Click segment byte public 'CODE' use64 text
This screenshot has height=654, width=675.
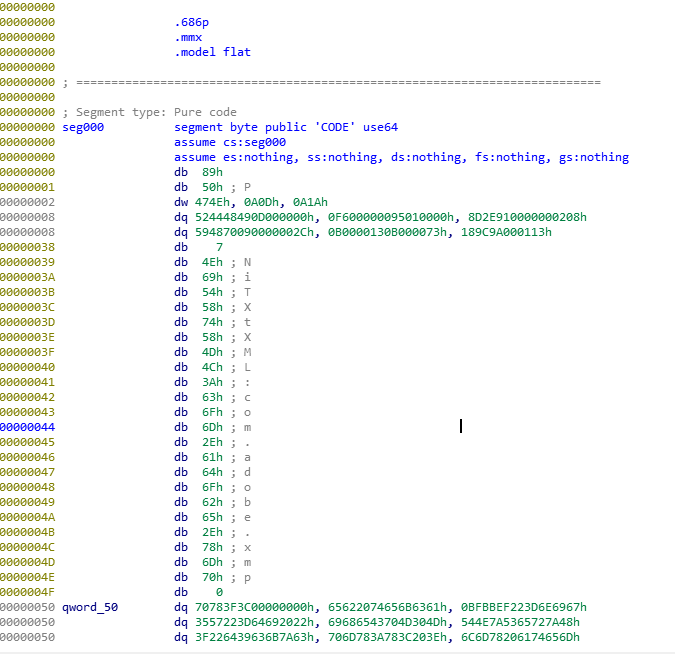286,127
